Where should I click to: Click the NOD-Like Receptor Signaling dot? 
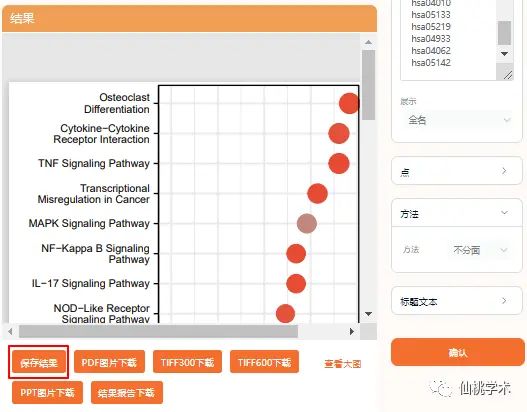tap(285, 314)
